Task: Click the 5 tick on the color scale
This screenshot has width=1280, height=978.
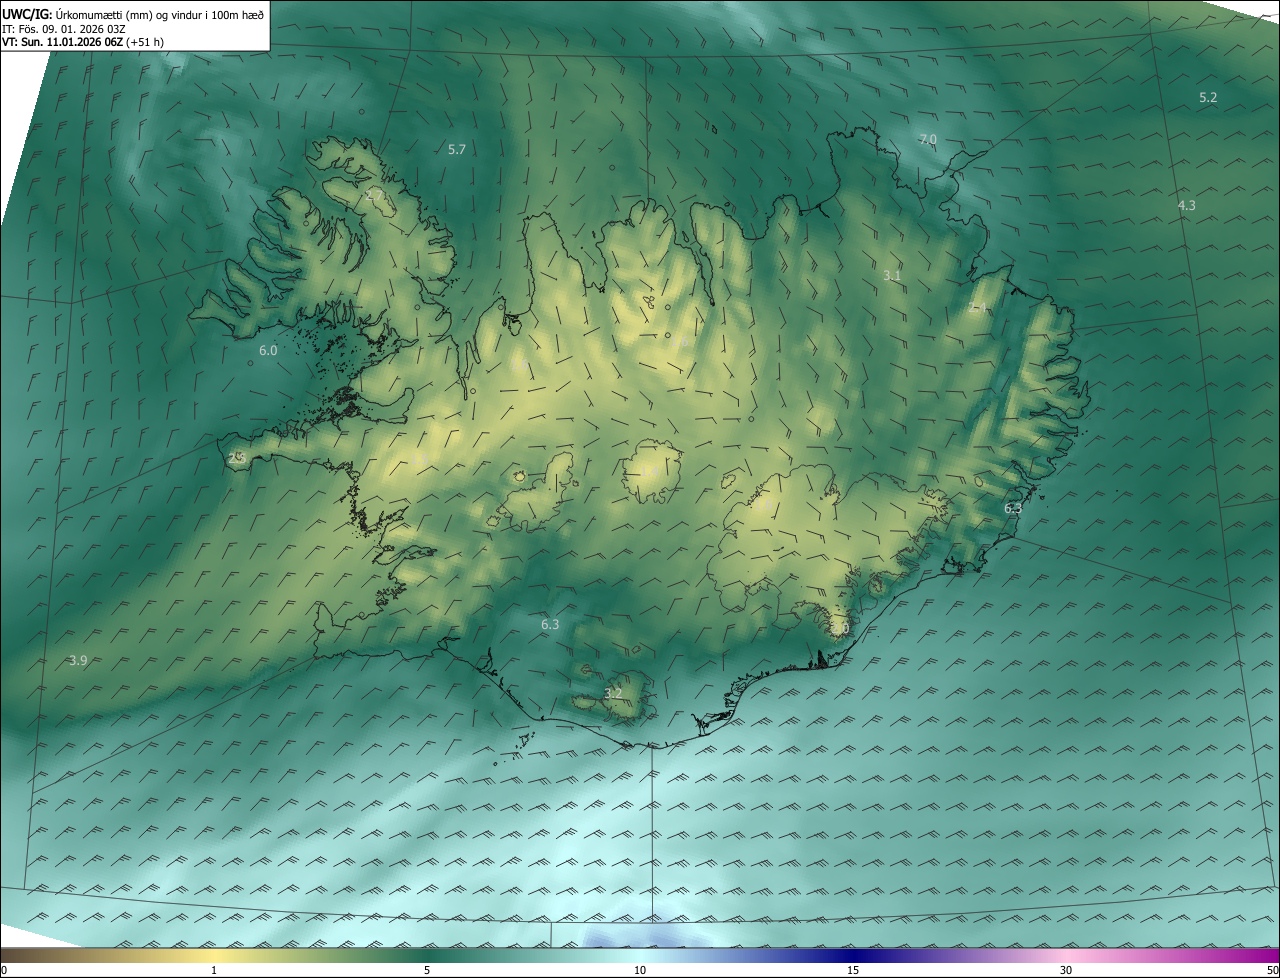Action: (427, 970)
